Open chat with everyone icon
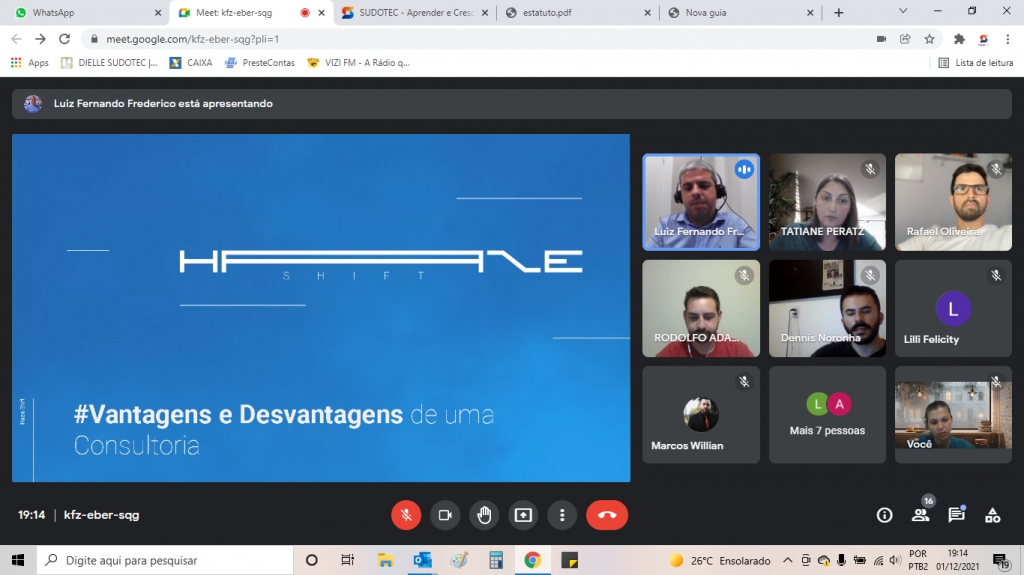The image size is (1024, 575). (x=957, y=515)
